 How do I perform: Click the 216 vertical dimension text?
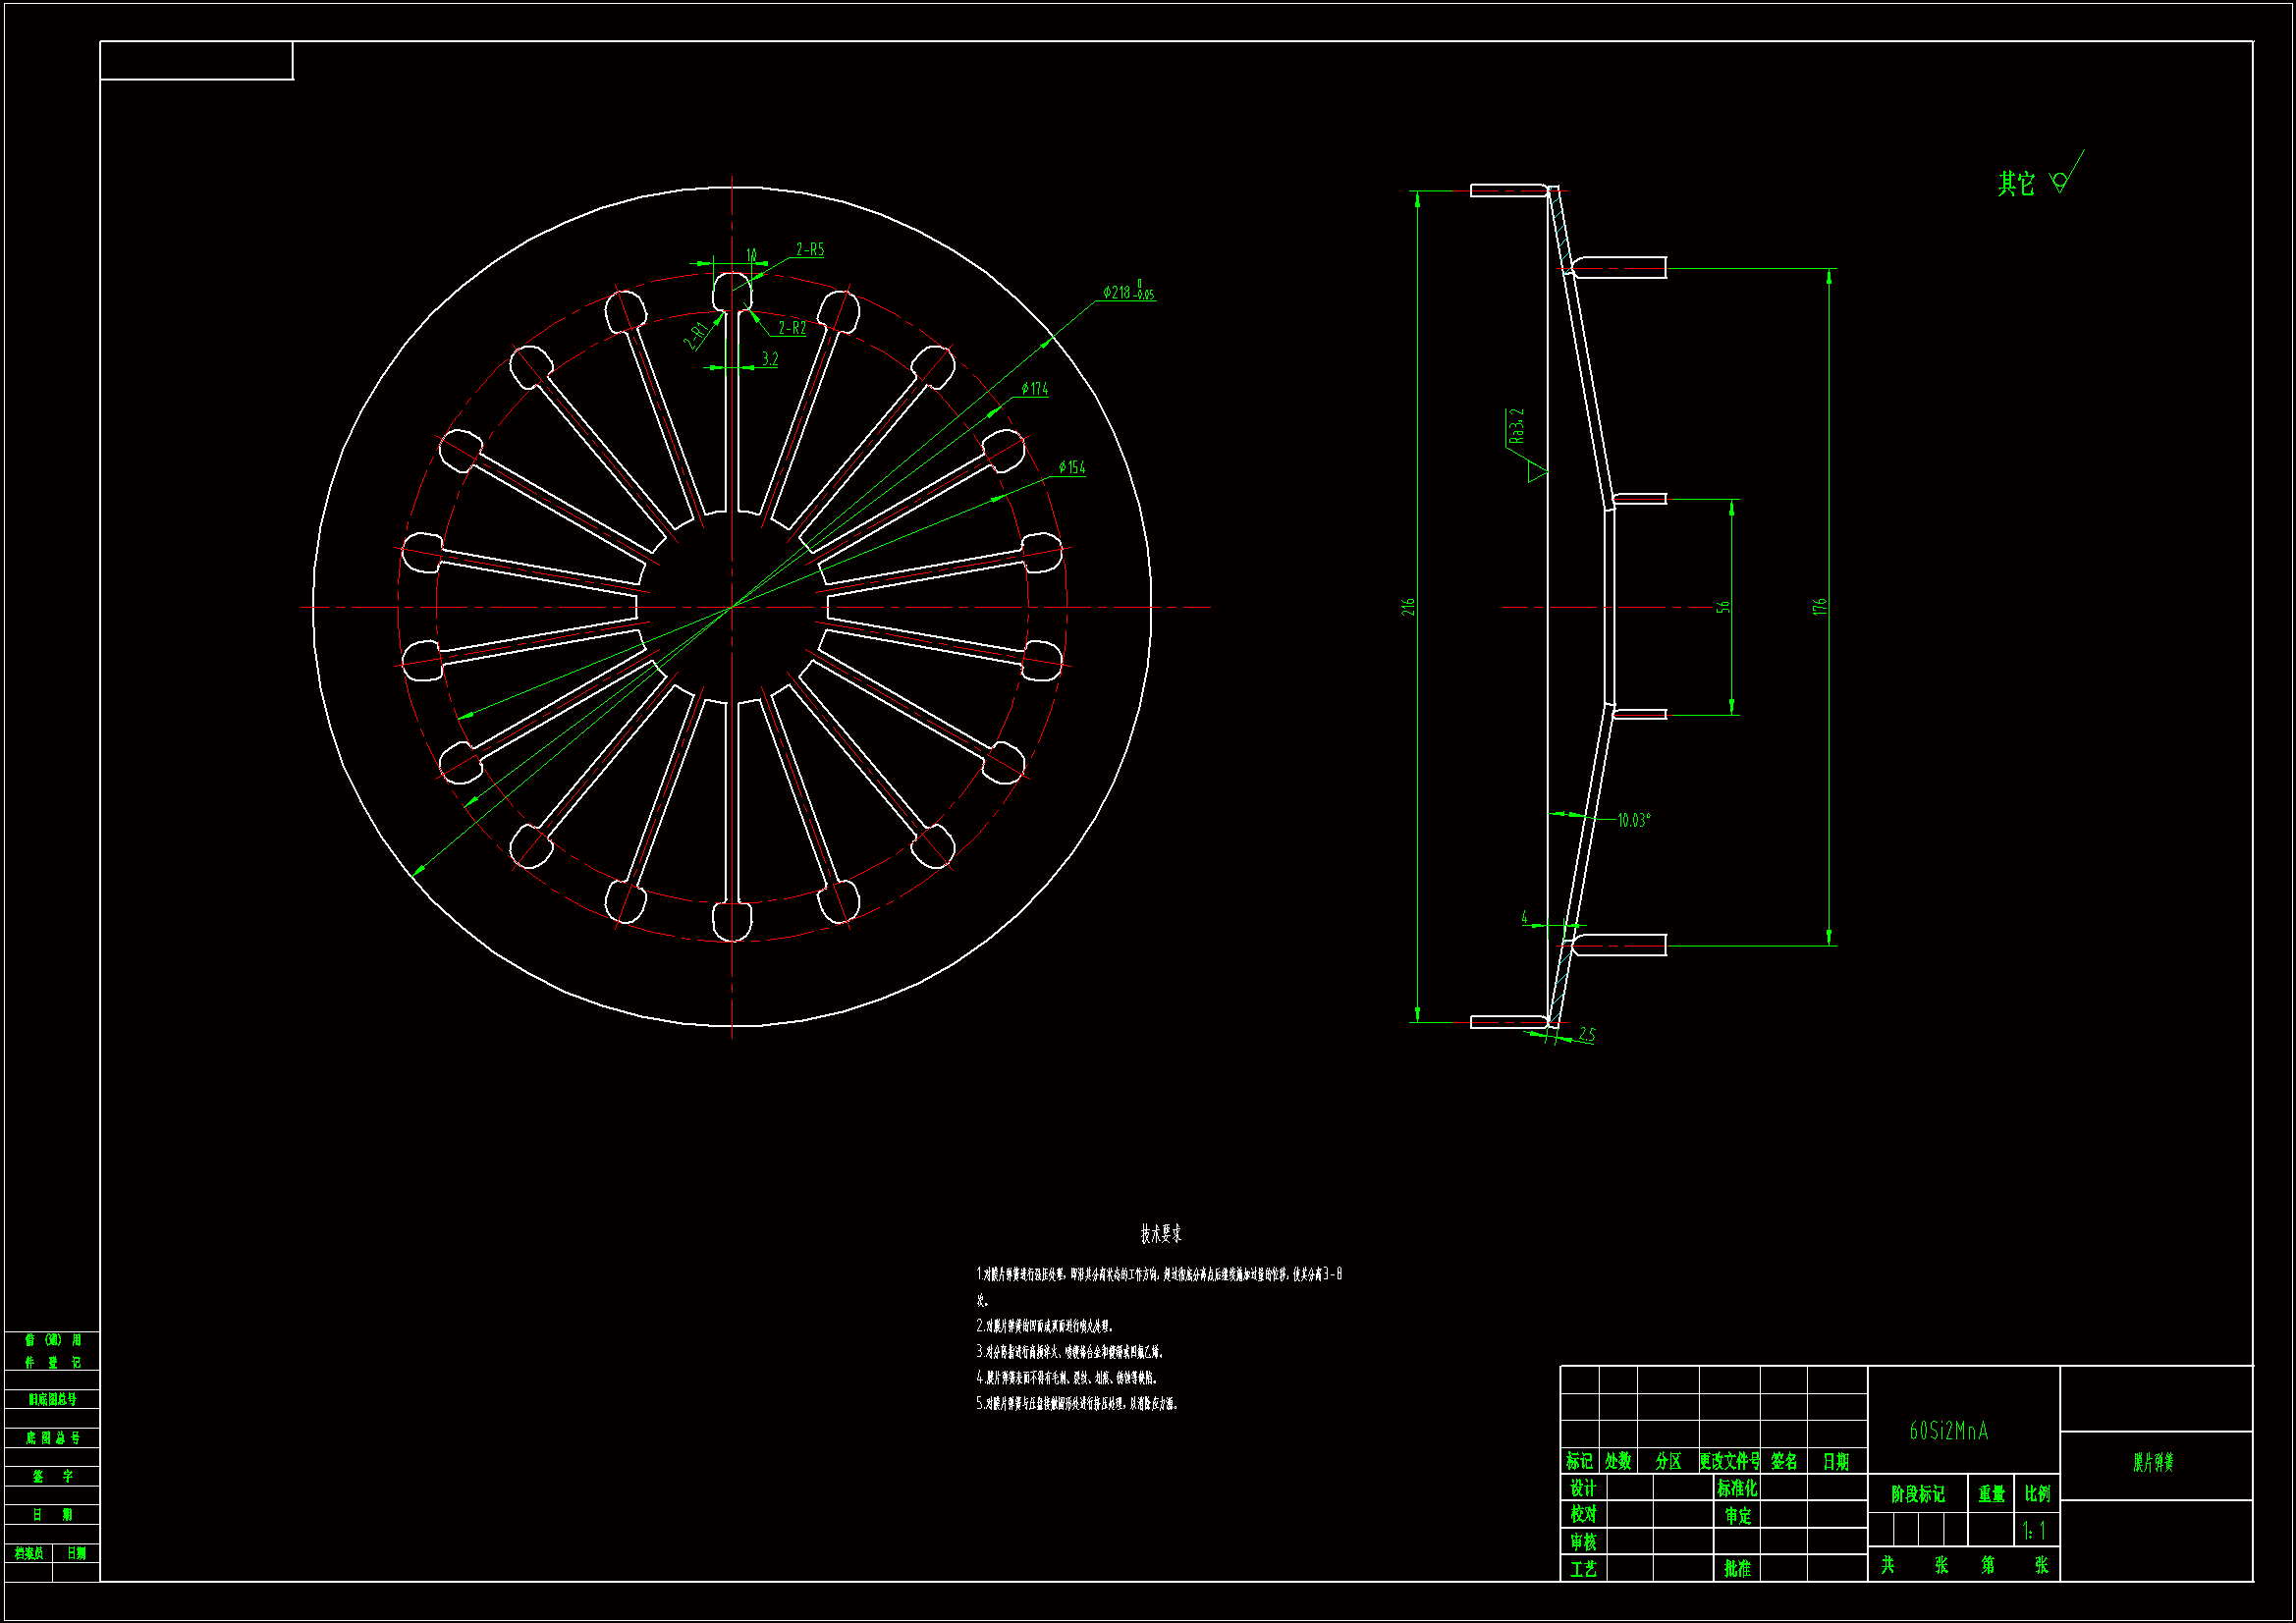click(x=1408, y=607)
